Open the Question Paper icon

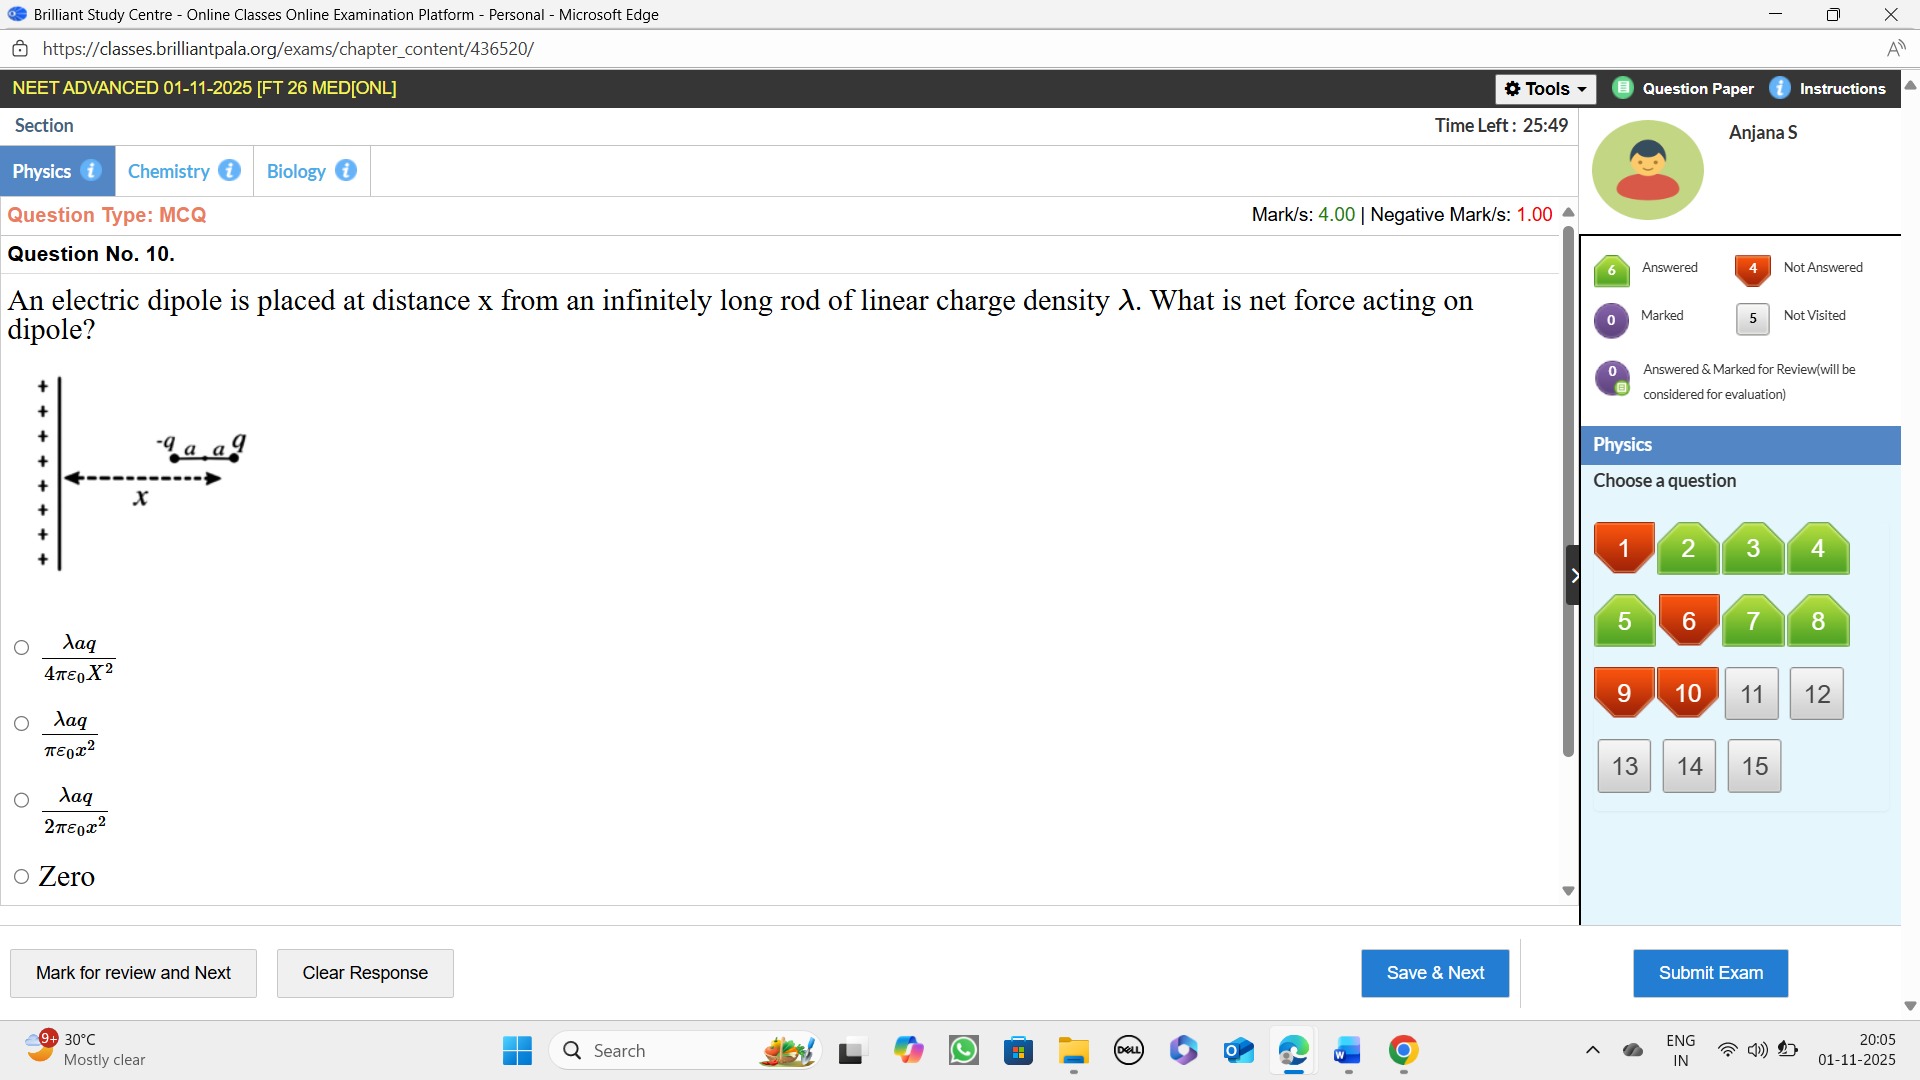1623,88
